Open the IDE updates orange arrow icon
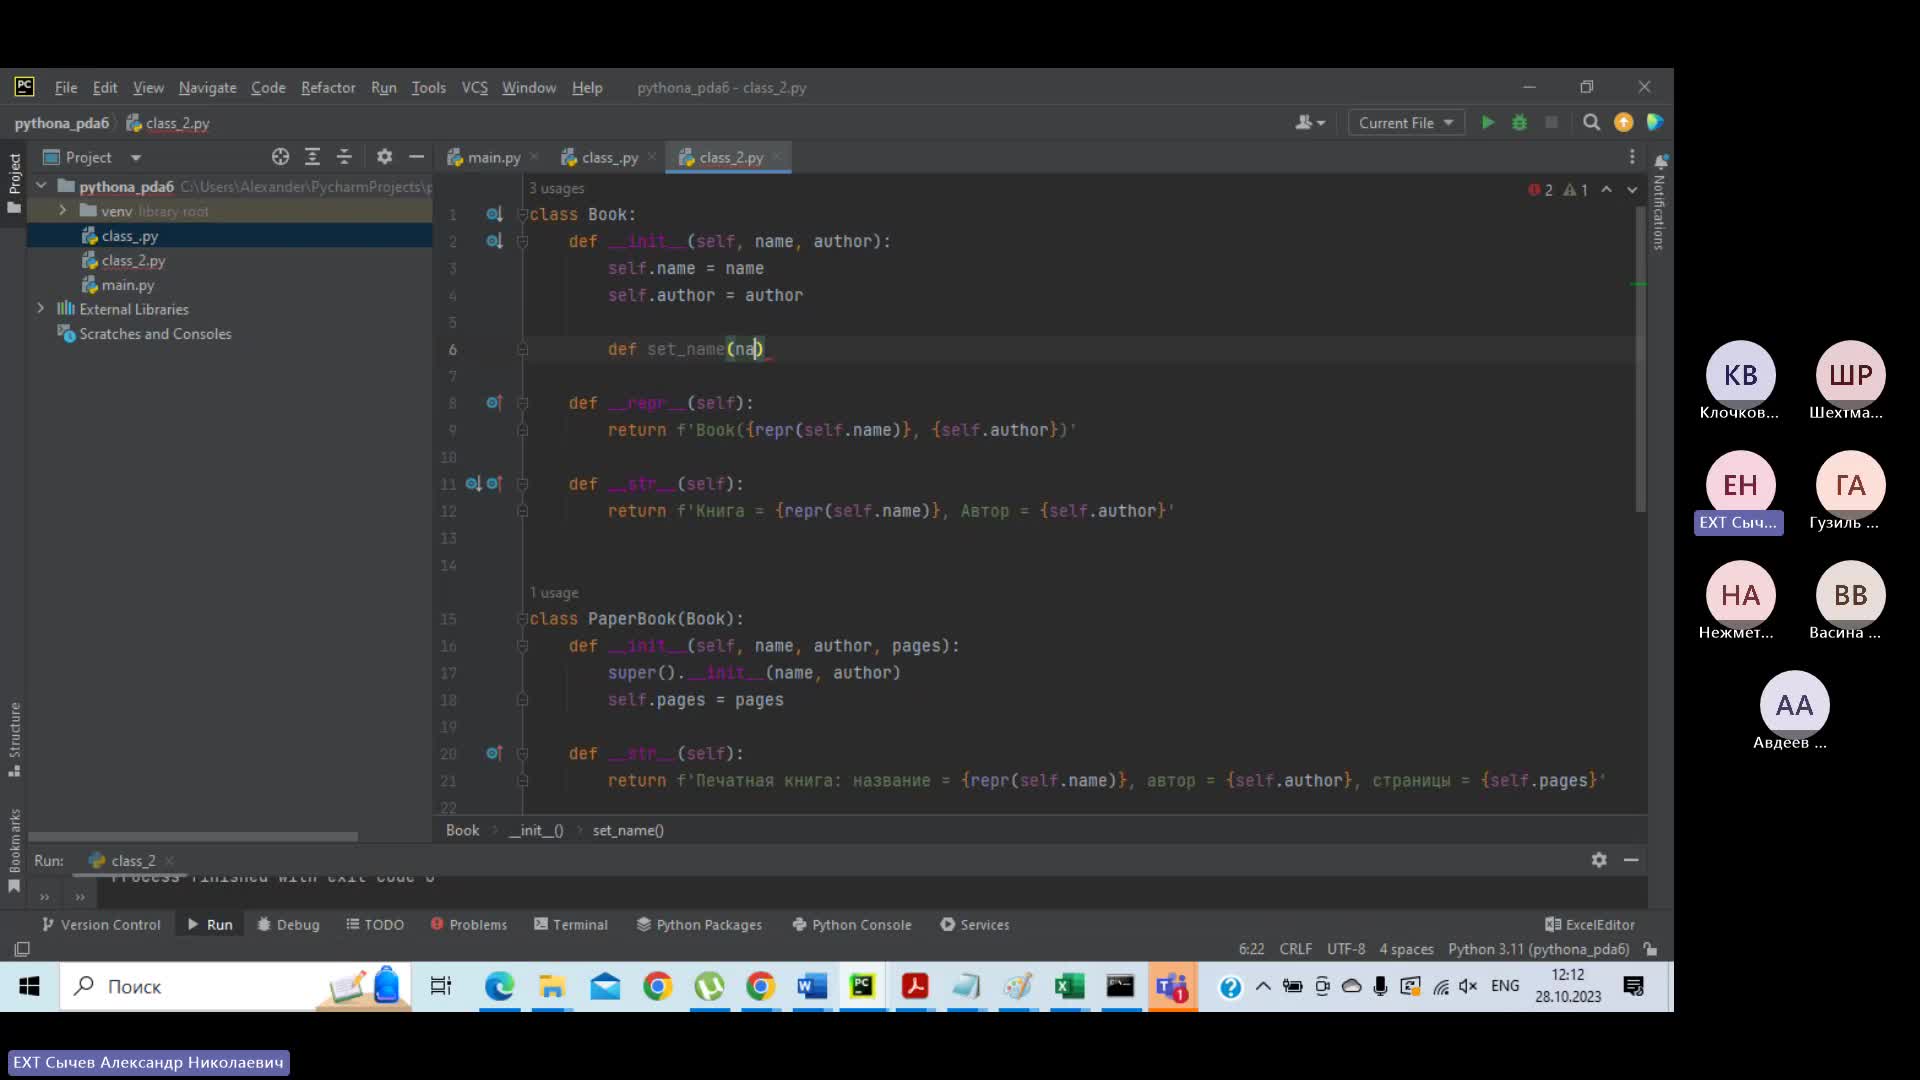The width and height of the screenshot is (1920, 1080). click(1624, 122)
